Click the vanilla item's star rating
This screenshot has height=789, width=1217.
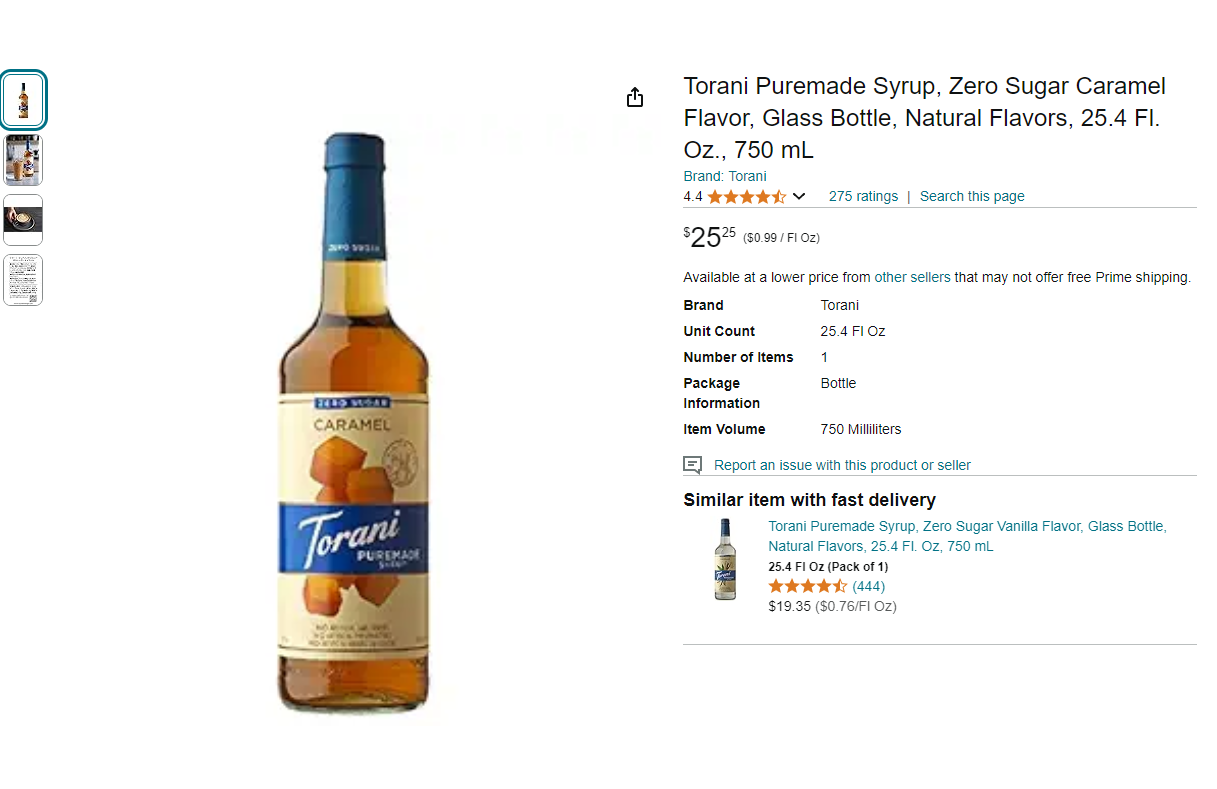pyautogui.click(x=808, y=586)
